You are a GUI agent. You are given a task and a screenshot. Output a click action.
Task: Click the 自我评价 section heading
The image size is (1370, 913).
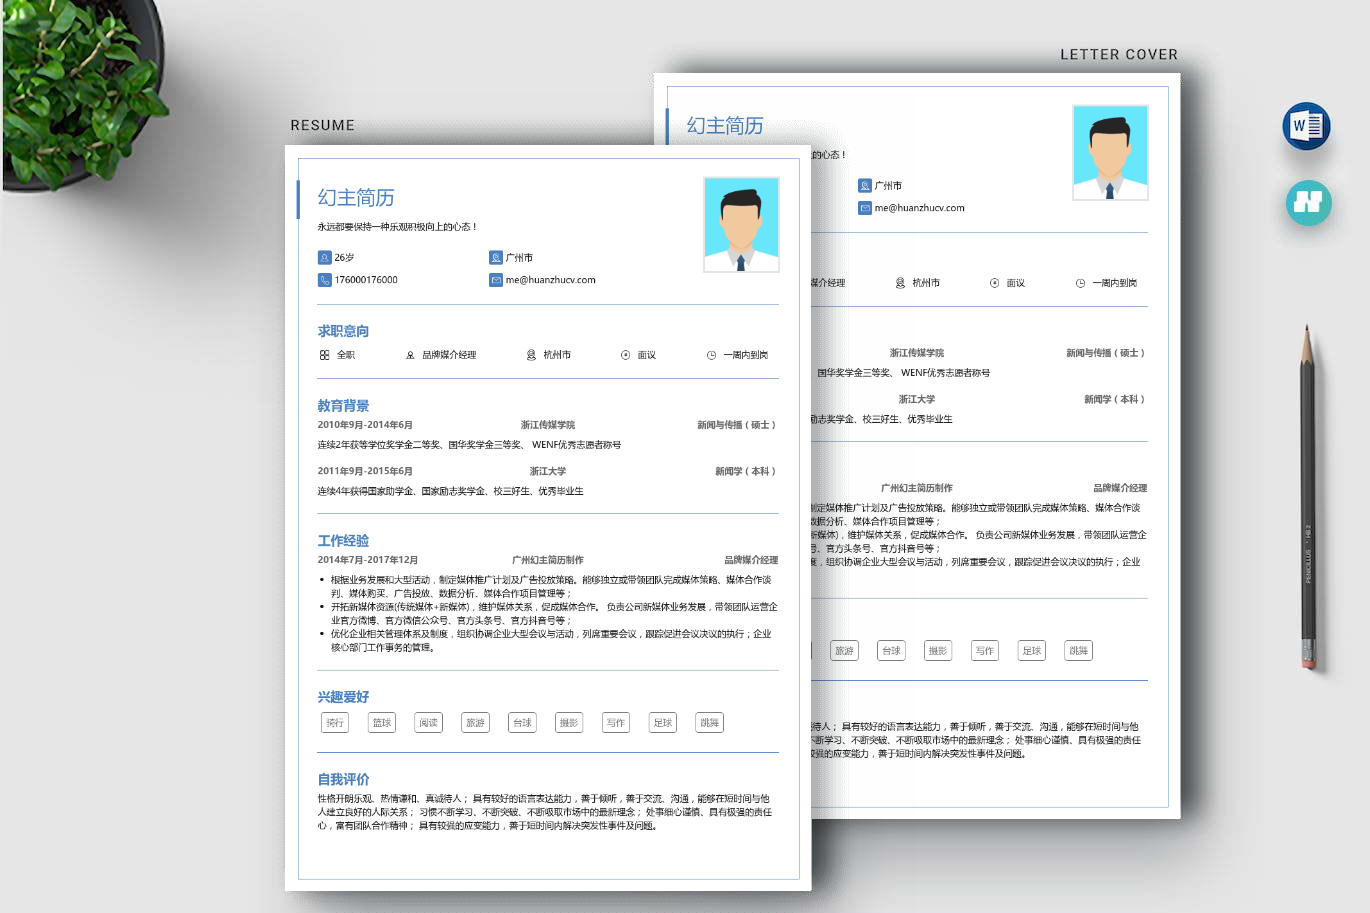[343, 779]
